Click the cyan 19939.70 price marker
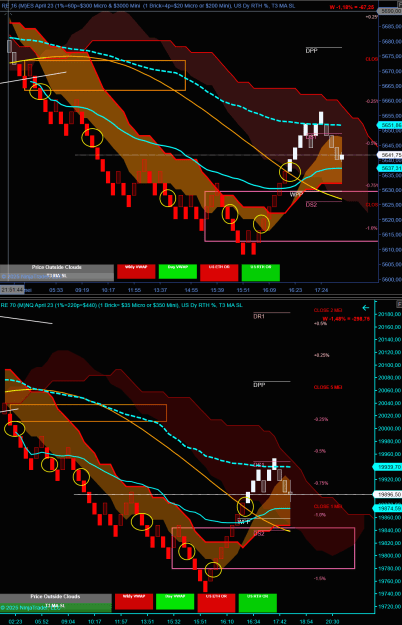The image size is (402, 625). click(x=388, y=467)
